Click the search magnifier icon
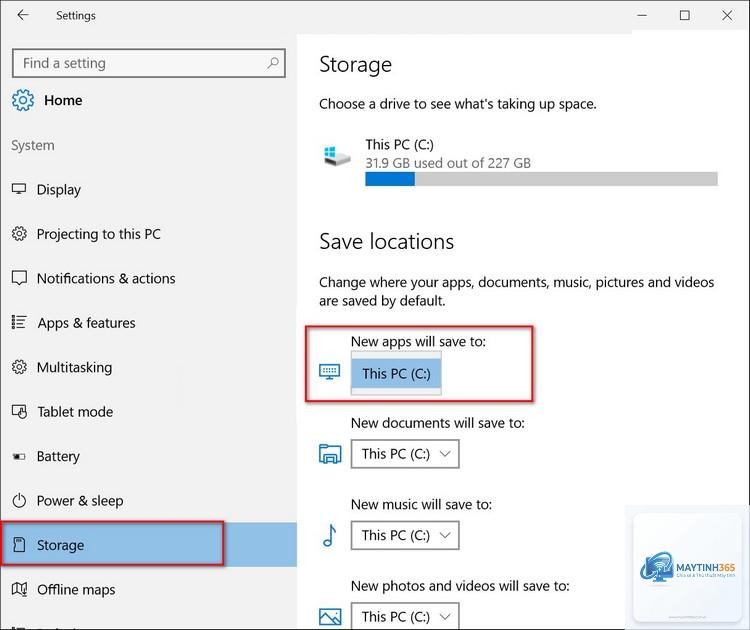The image size is (750, 630). point(273,63)
